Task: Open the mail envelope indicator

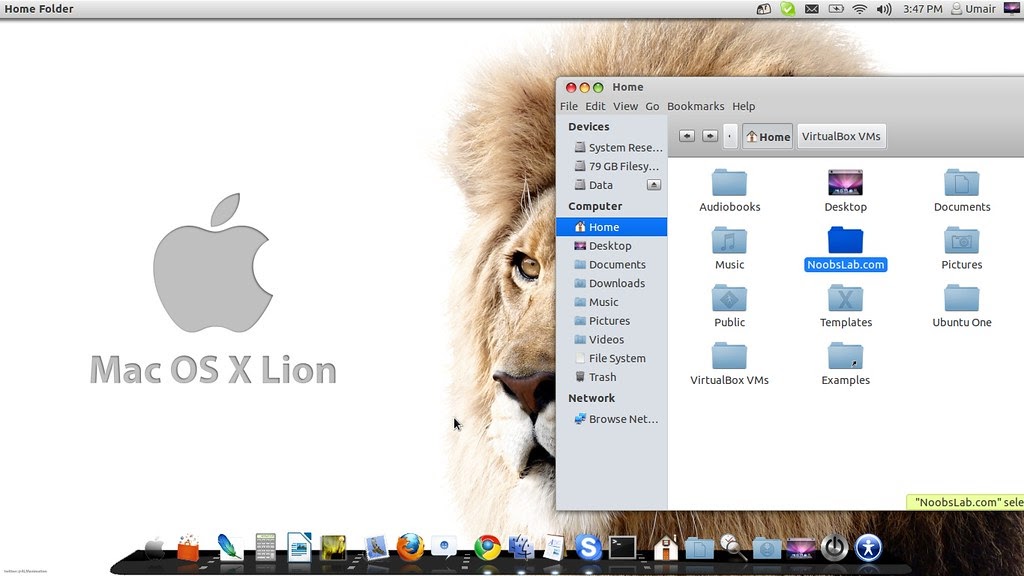Action: point(812,9)
